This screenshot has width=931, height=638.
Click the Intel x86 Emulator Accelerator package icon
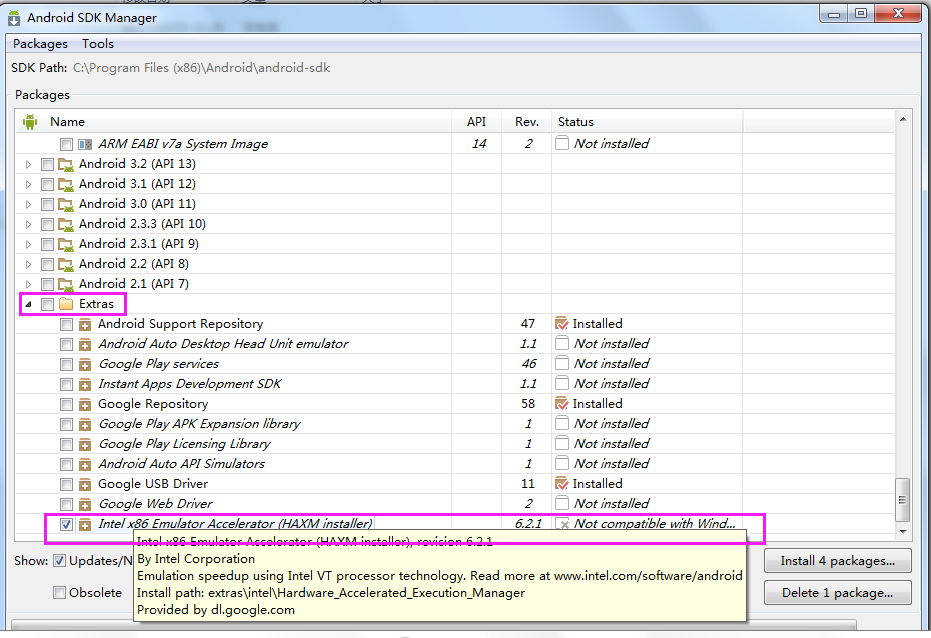[85, 525]
